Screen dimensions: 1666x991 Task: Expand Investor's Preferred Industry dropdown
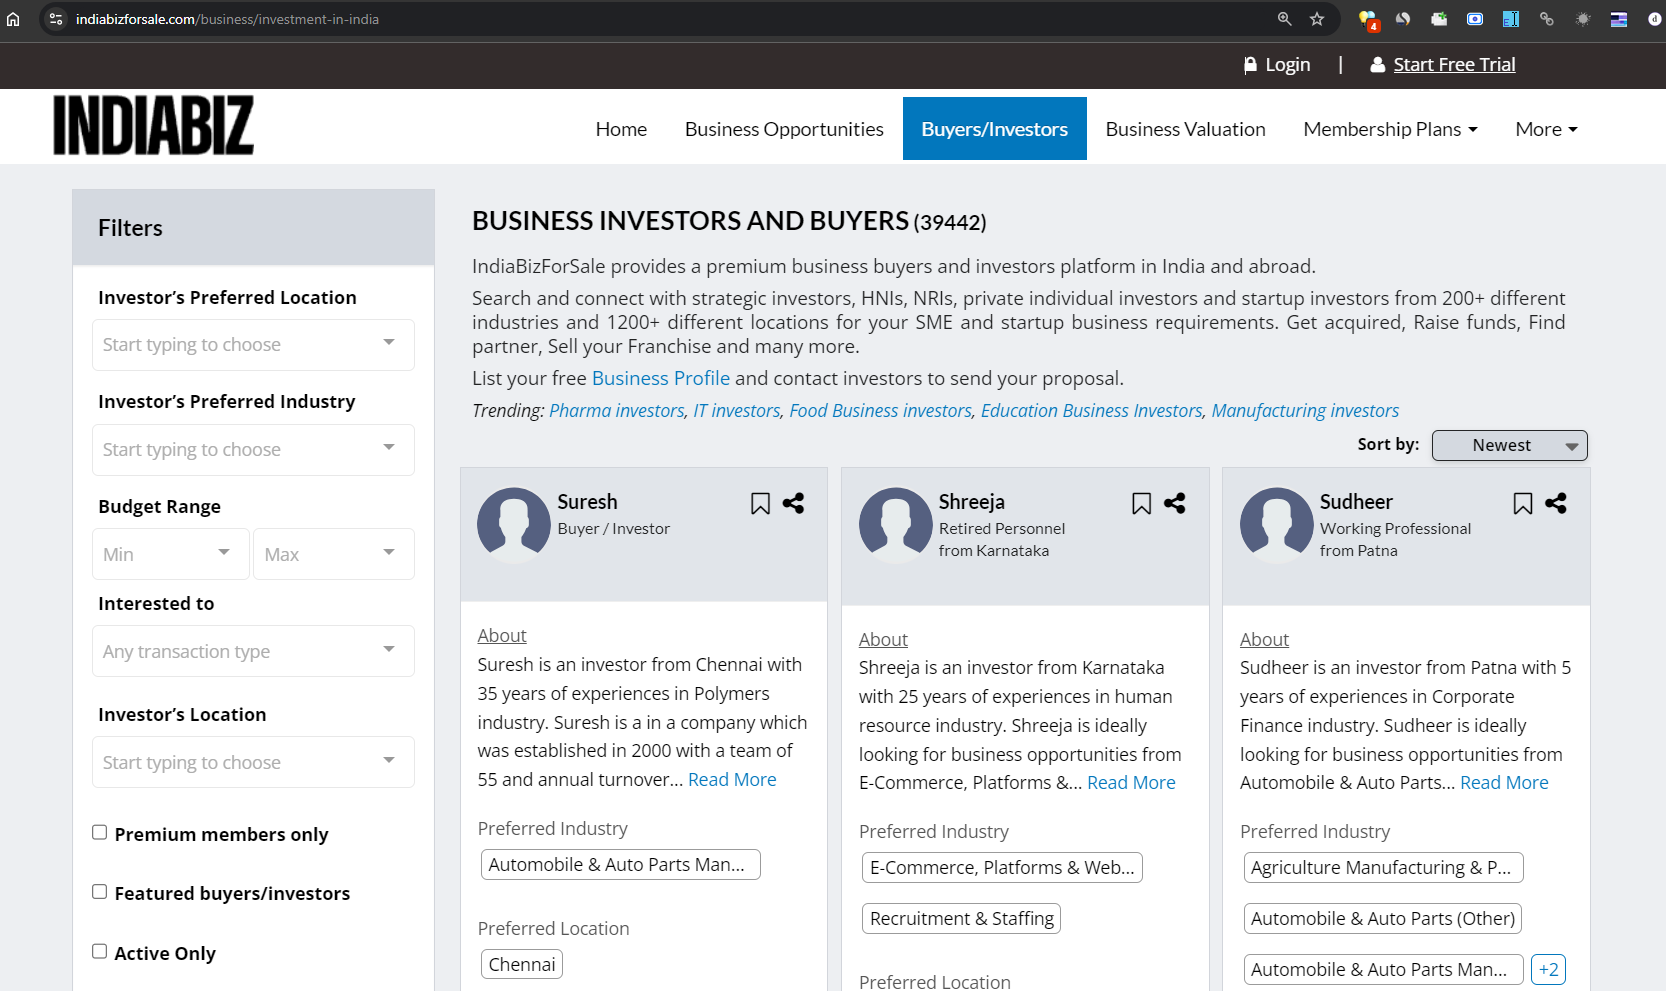point(253,450)
